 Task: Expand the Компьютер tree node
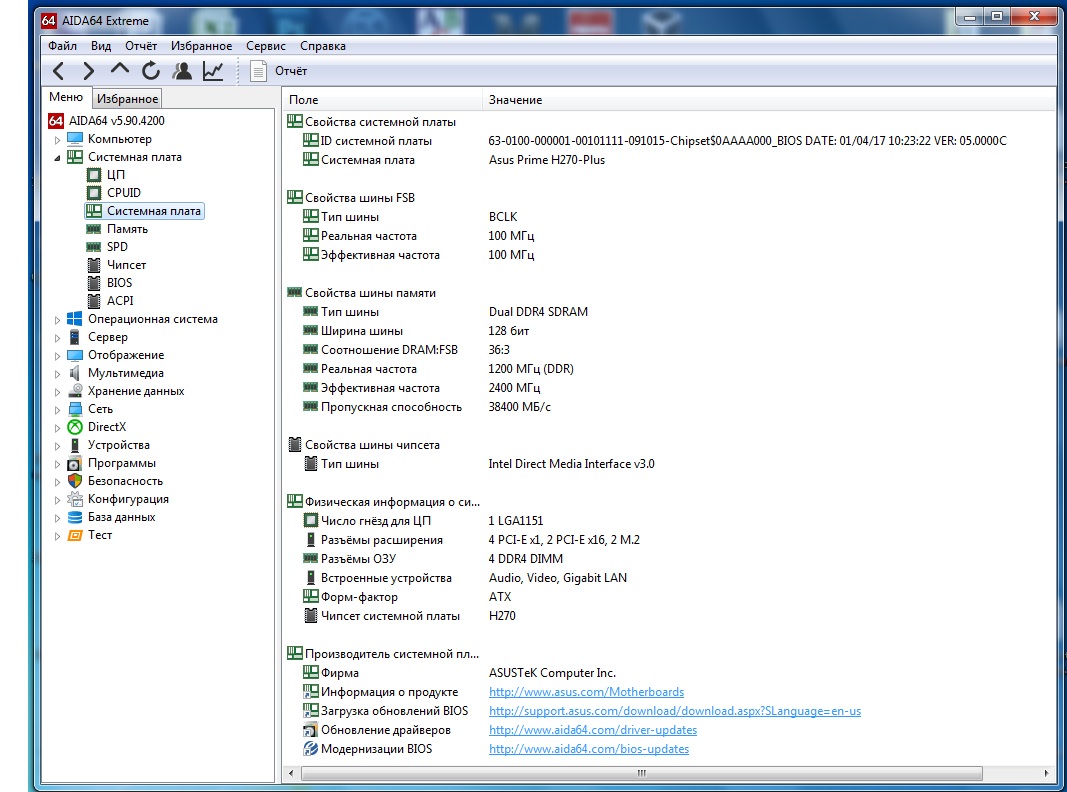(58, 140)
